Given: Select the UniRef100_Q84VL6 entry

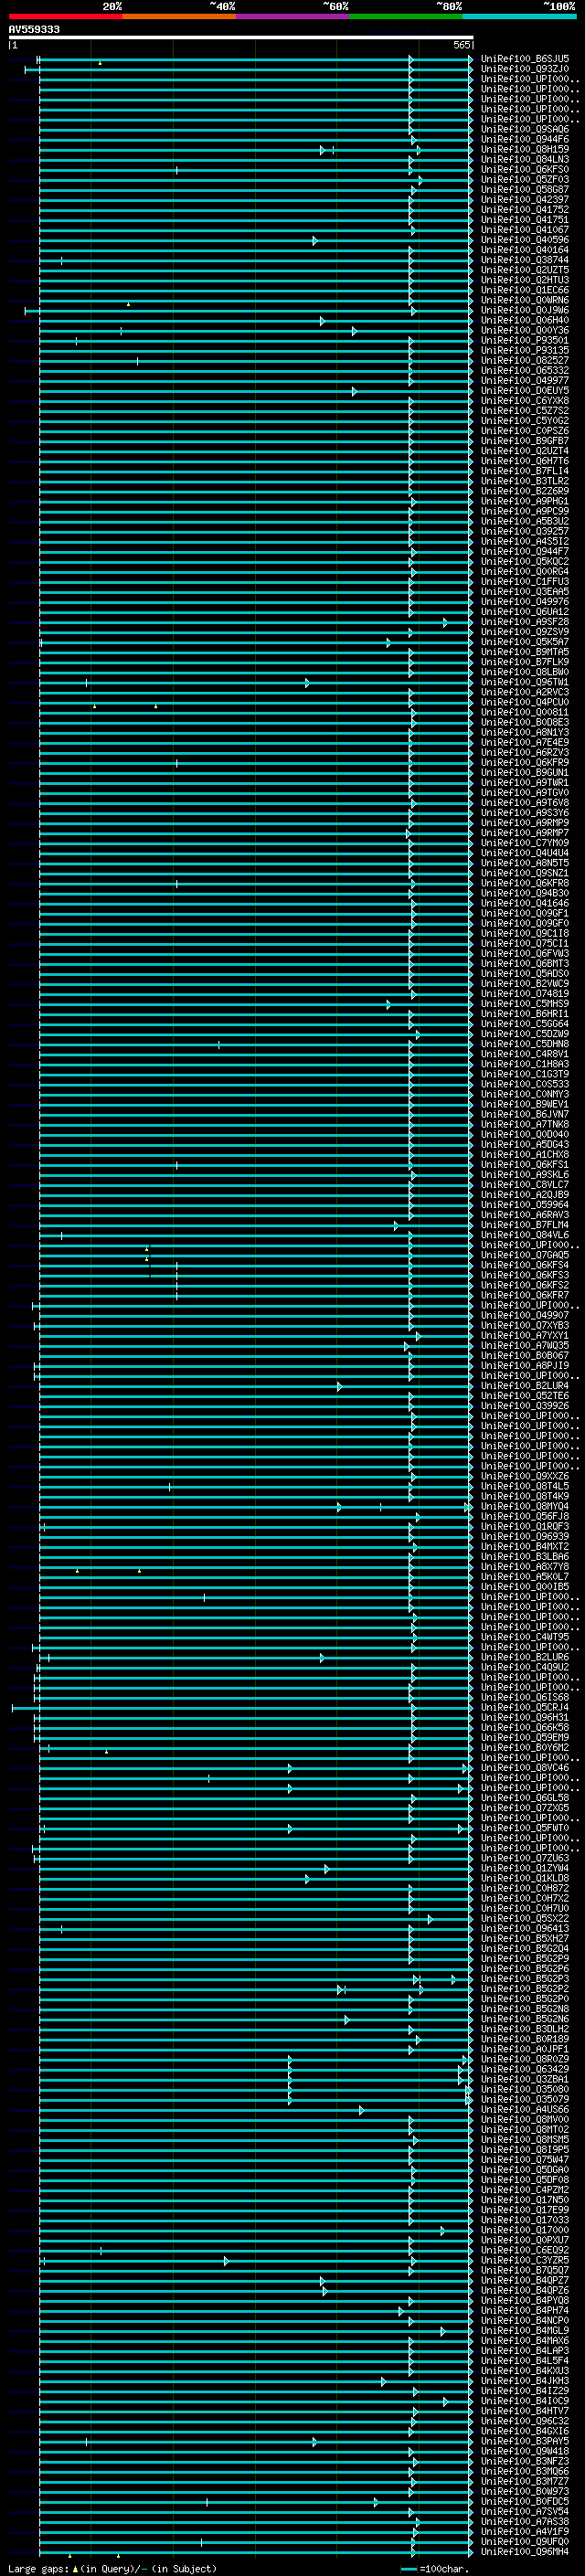Looking at the screenshot, I should click(x=525, y=1234).
